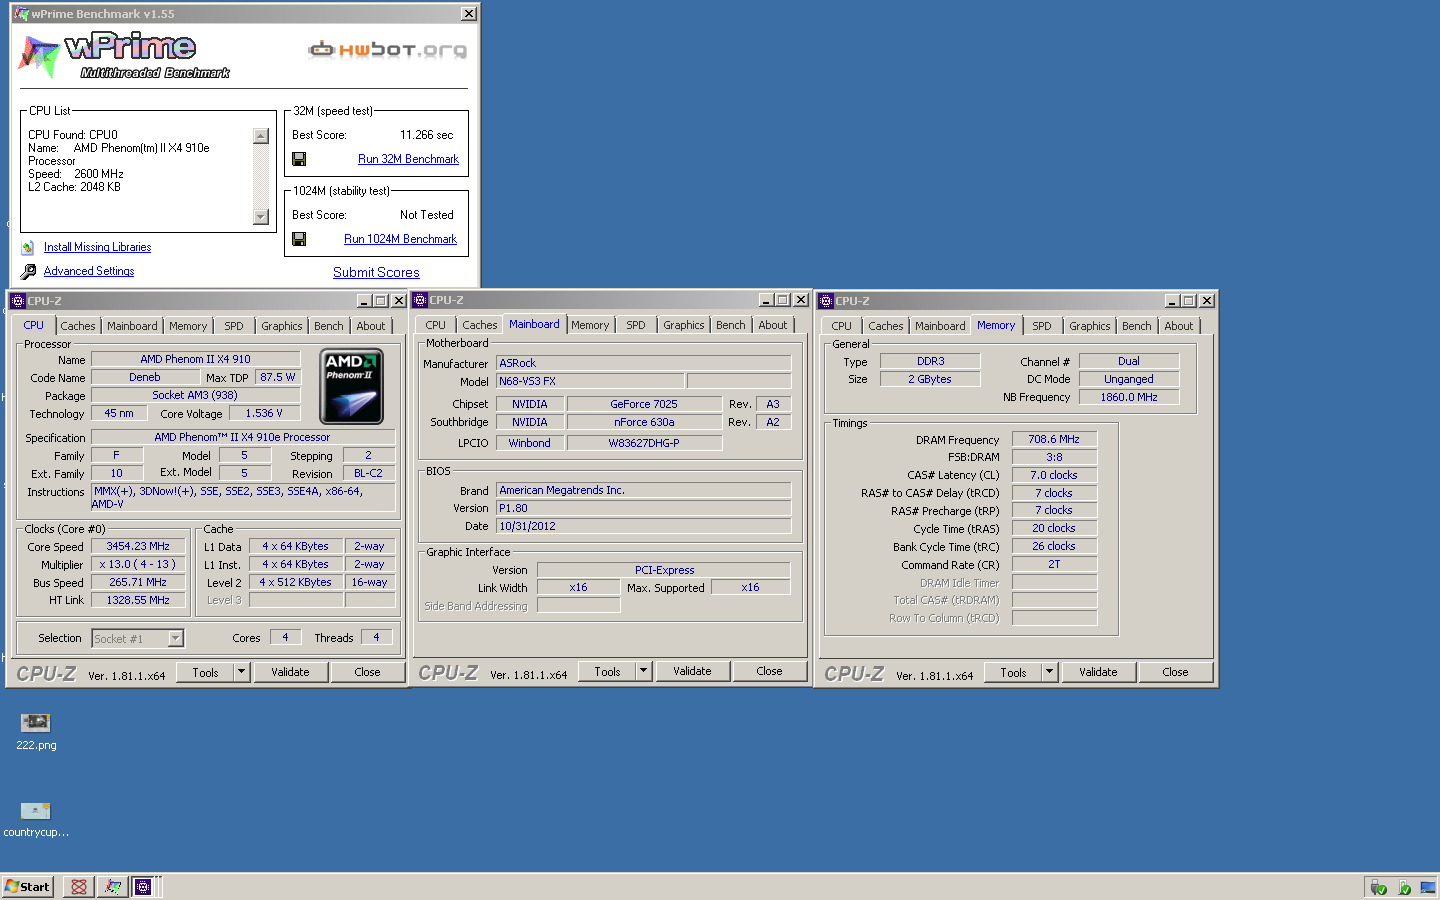The height and width of the screenshot is (900, 1440).
Task: Open the Windows Start menu
Action: point(27,886)
